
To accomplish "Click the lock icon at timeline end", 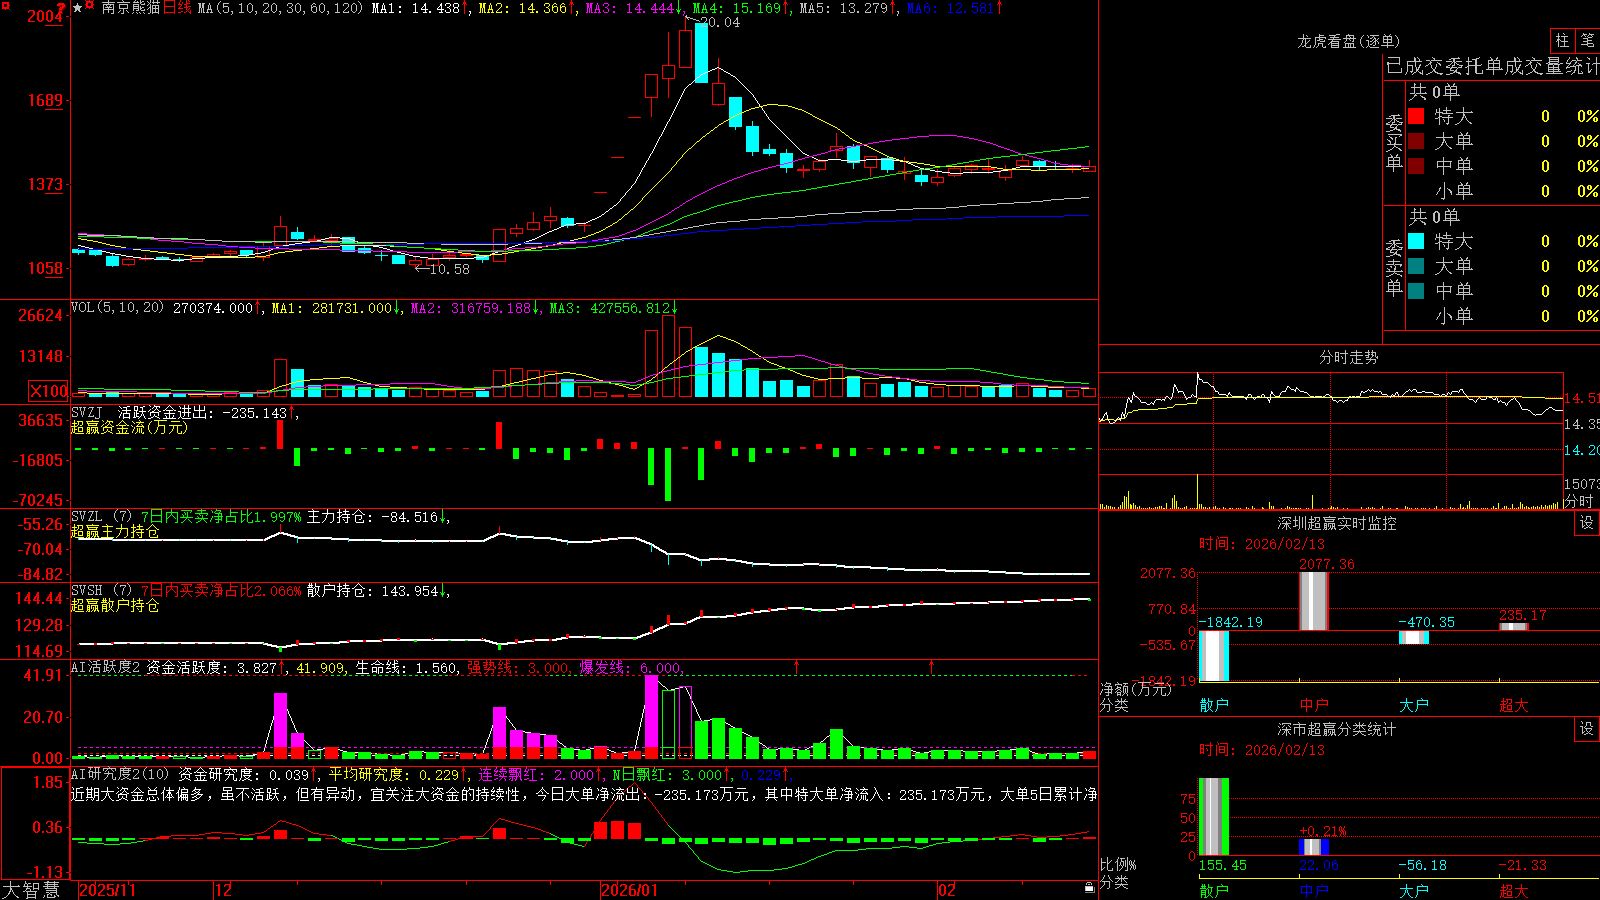I will (1089, 888).
